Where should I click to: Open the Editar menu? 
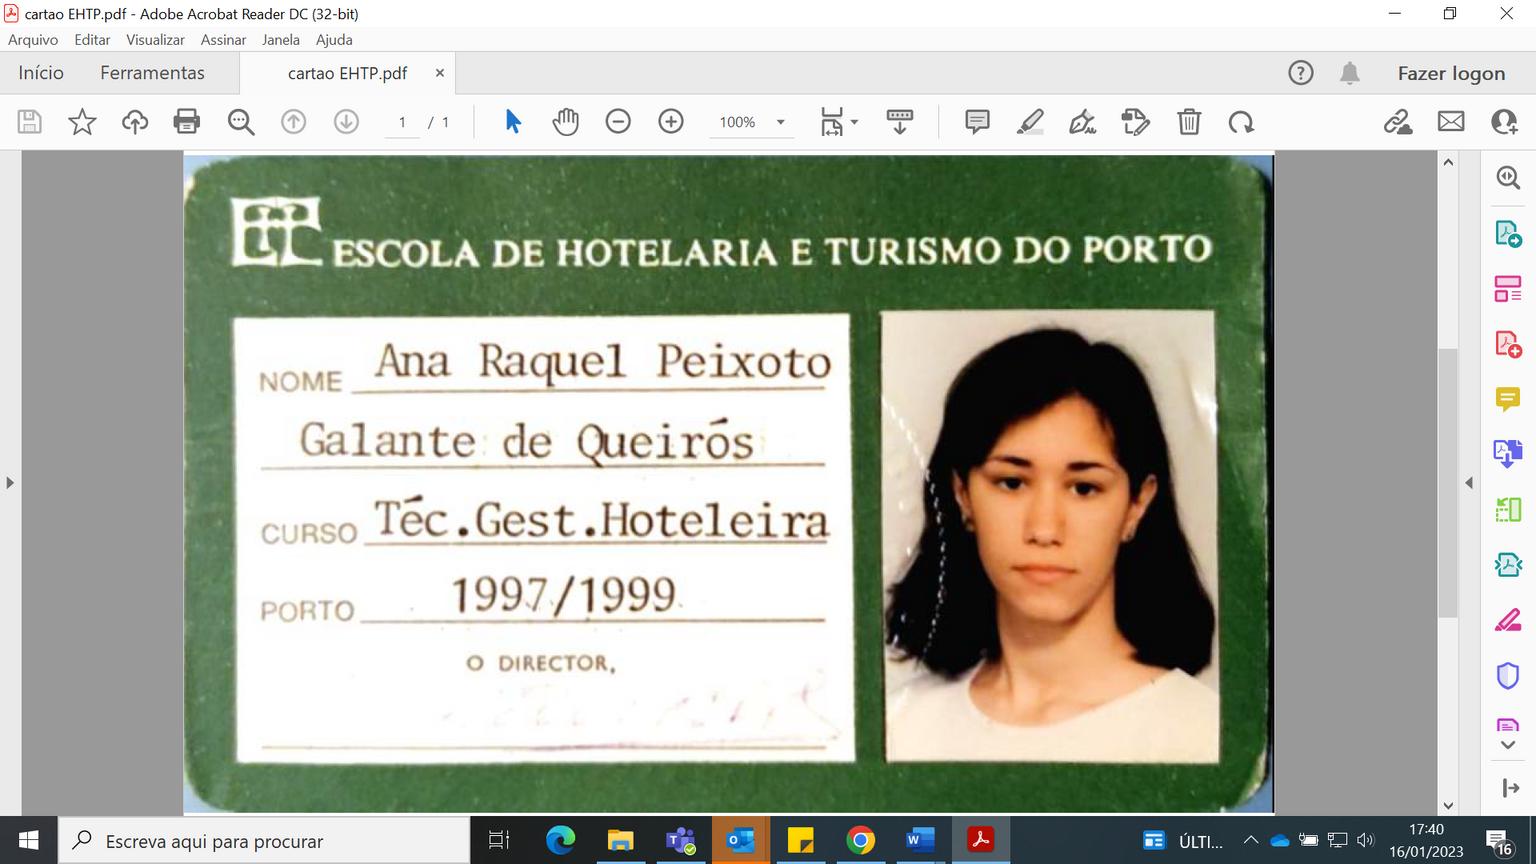92,40
